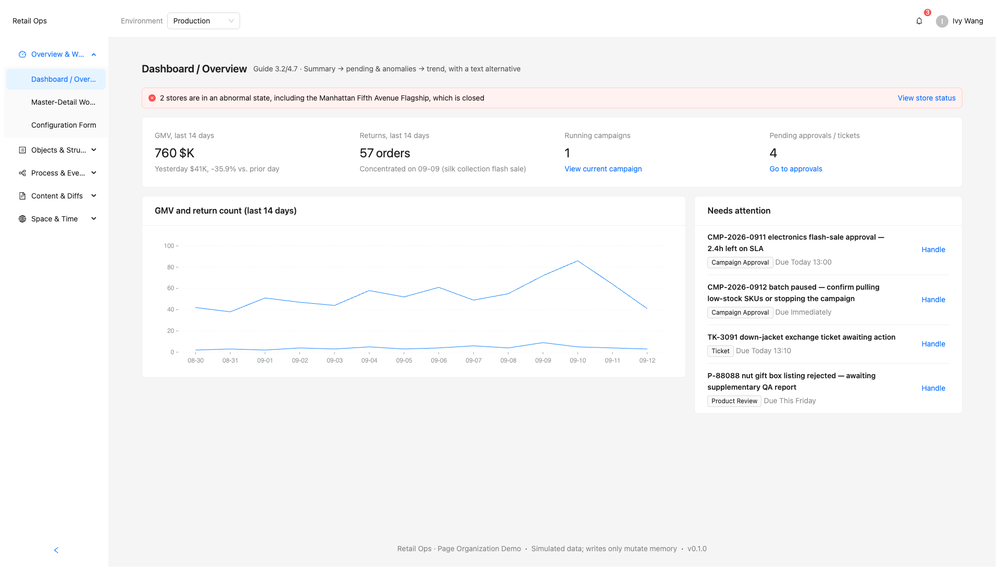Open the Environment Production dropdown
Image resolution: width=1000 pixels, height=571 pixels.
(x=203, y=21)
